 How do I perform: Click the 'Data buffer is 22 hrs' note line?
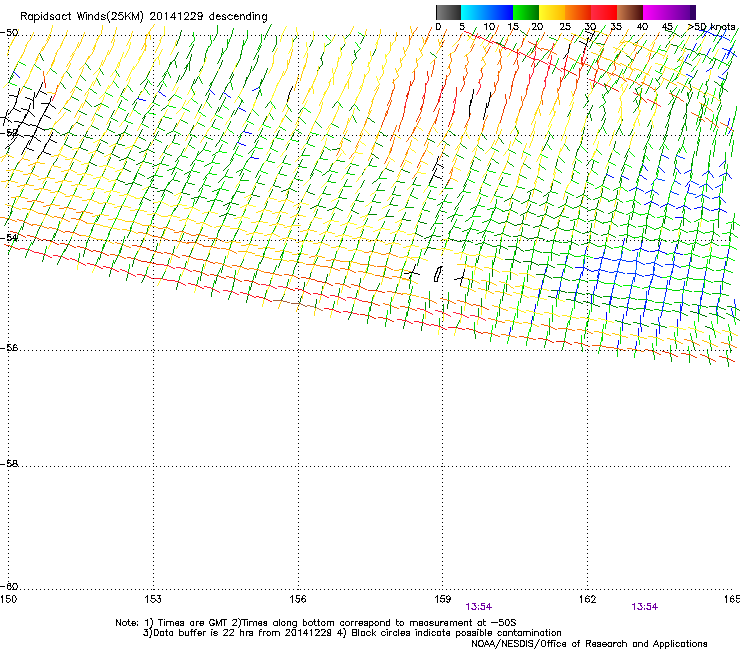pyautogui.click(x=352, y=633)
